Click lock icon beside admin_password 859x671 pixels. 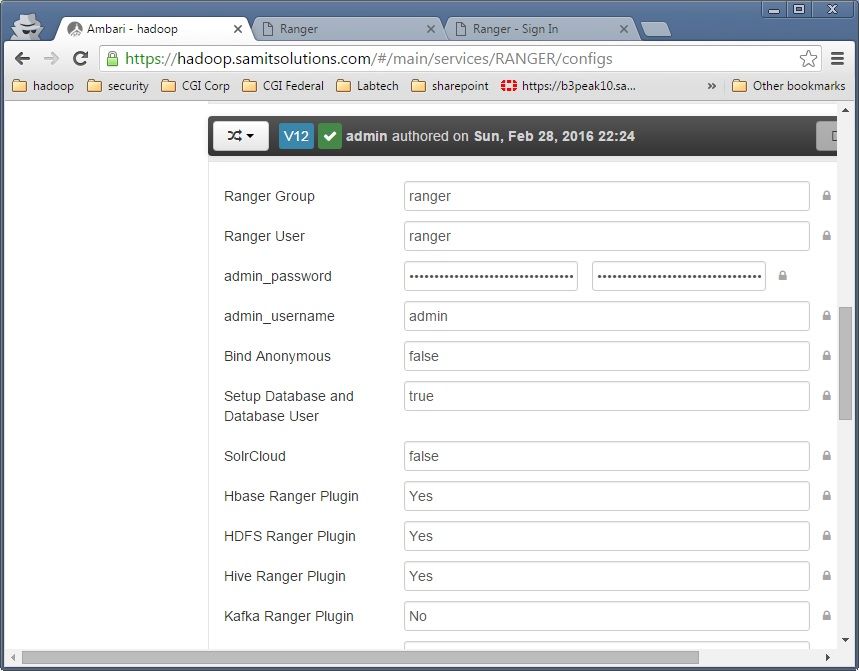pyautogui.click(x=783, y=276)
